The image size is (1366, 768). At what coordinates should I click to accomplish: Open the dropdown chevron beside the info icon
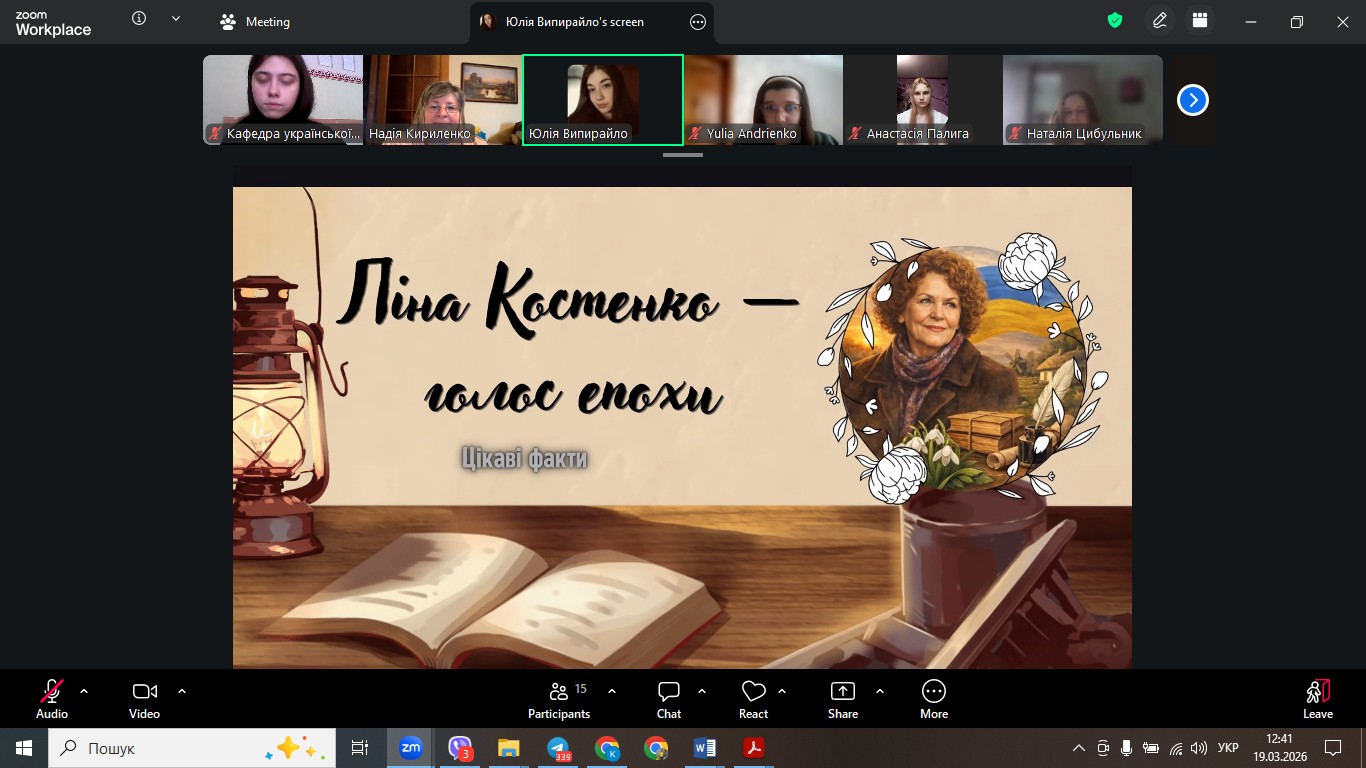pos(176,18)
